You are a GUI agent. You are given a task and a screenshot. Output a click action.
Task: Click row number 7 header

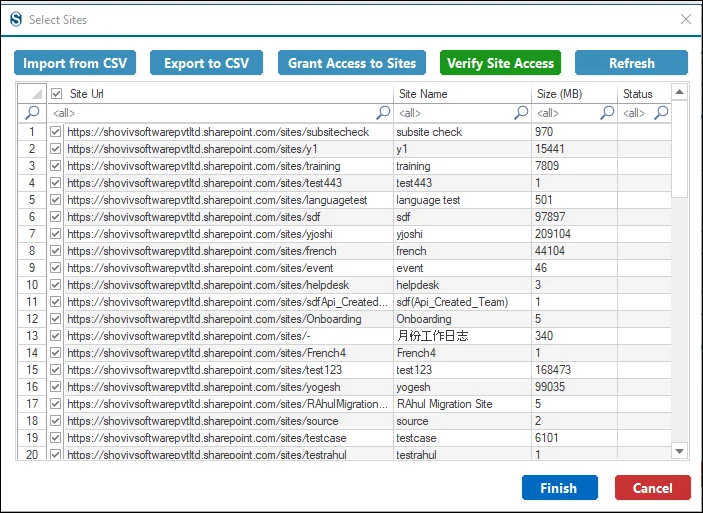tap(32, 234)
